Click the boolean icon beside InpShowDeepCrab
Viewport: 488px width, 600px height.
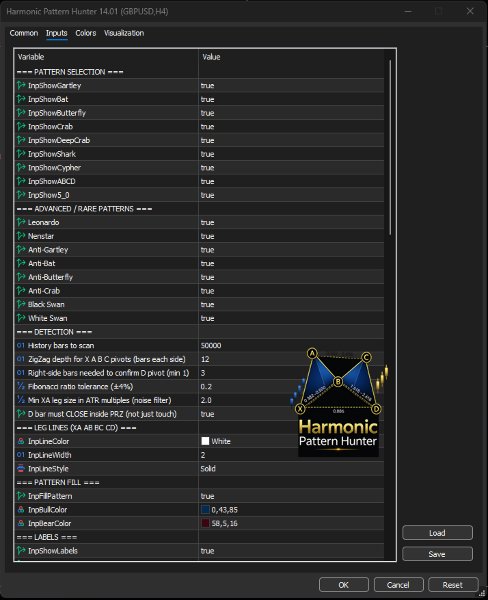[x=21, y=140]
